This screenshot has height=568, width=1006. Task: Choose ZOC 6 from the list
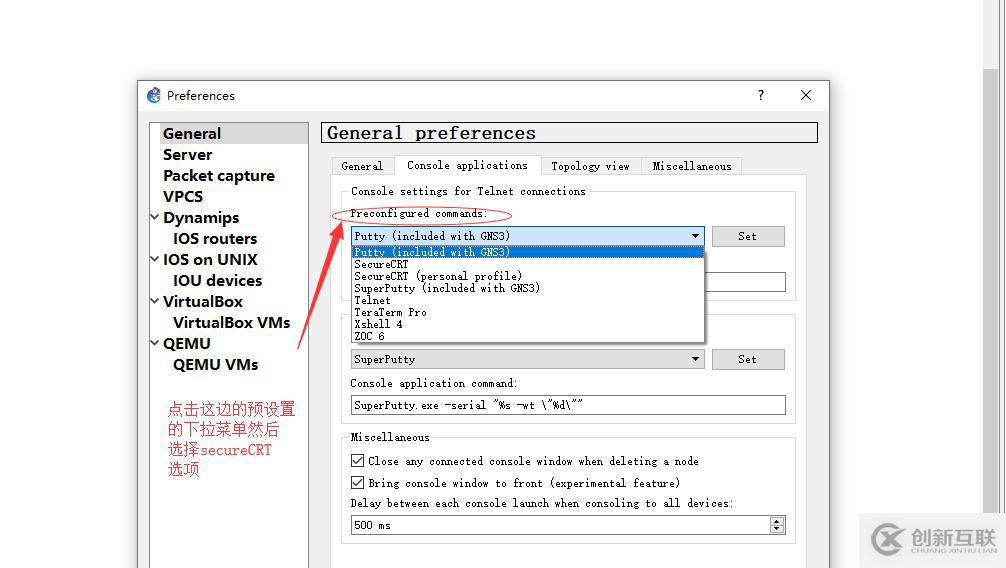click(x=527, y=336)
